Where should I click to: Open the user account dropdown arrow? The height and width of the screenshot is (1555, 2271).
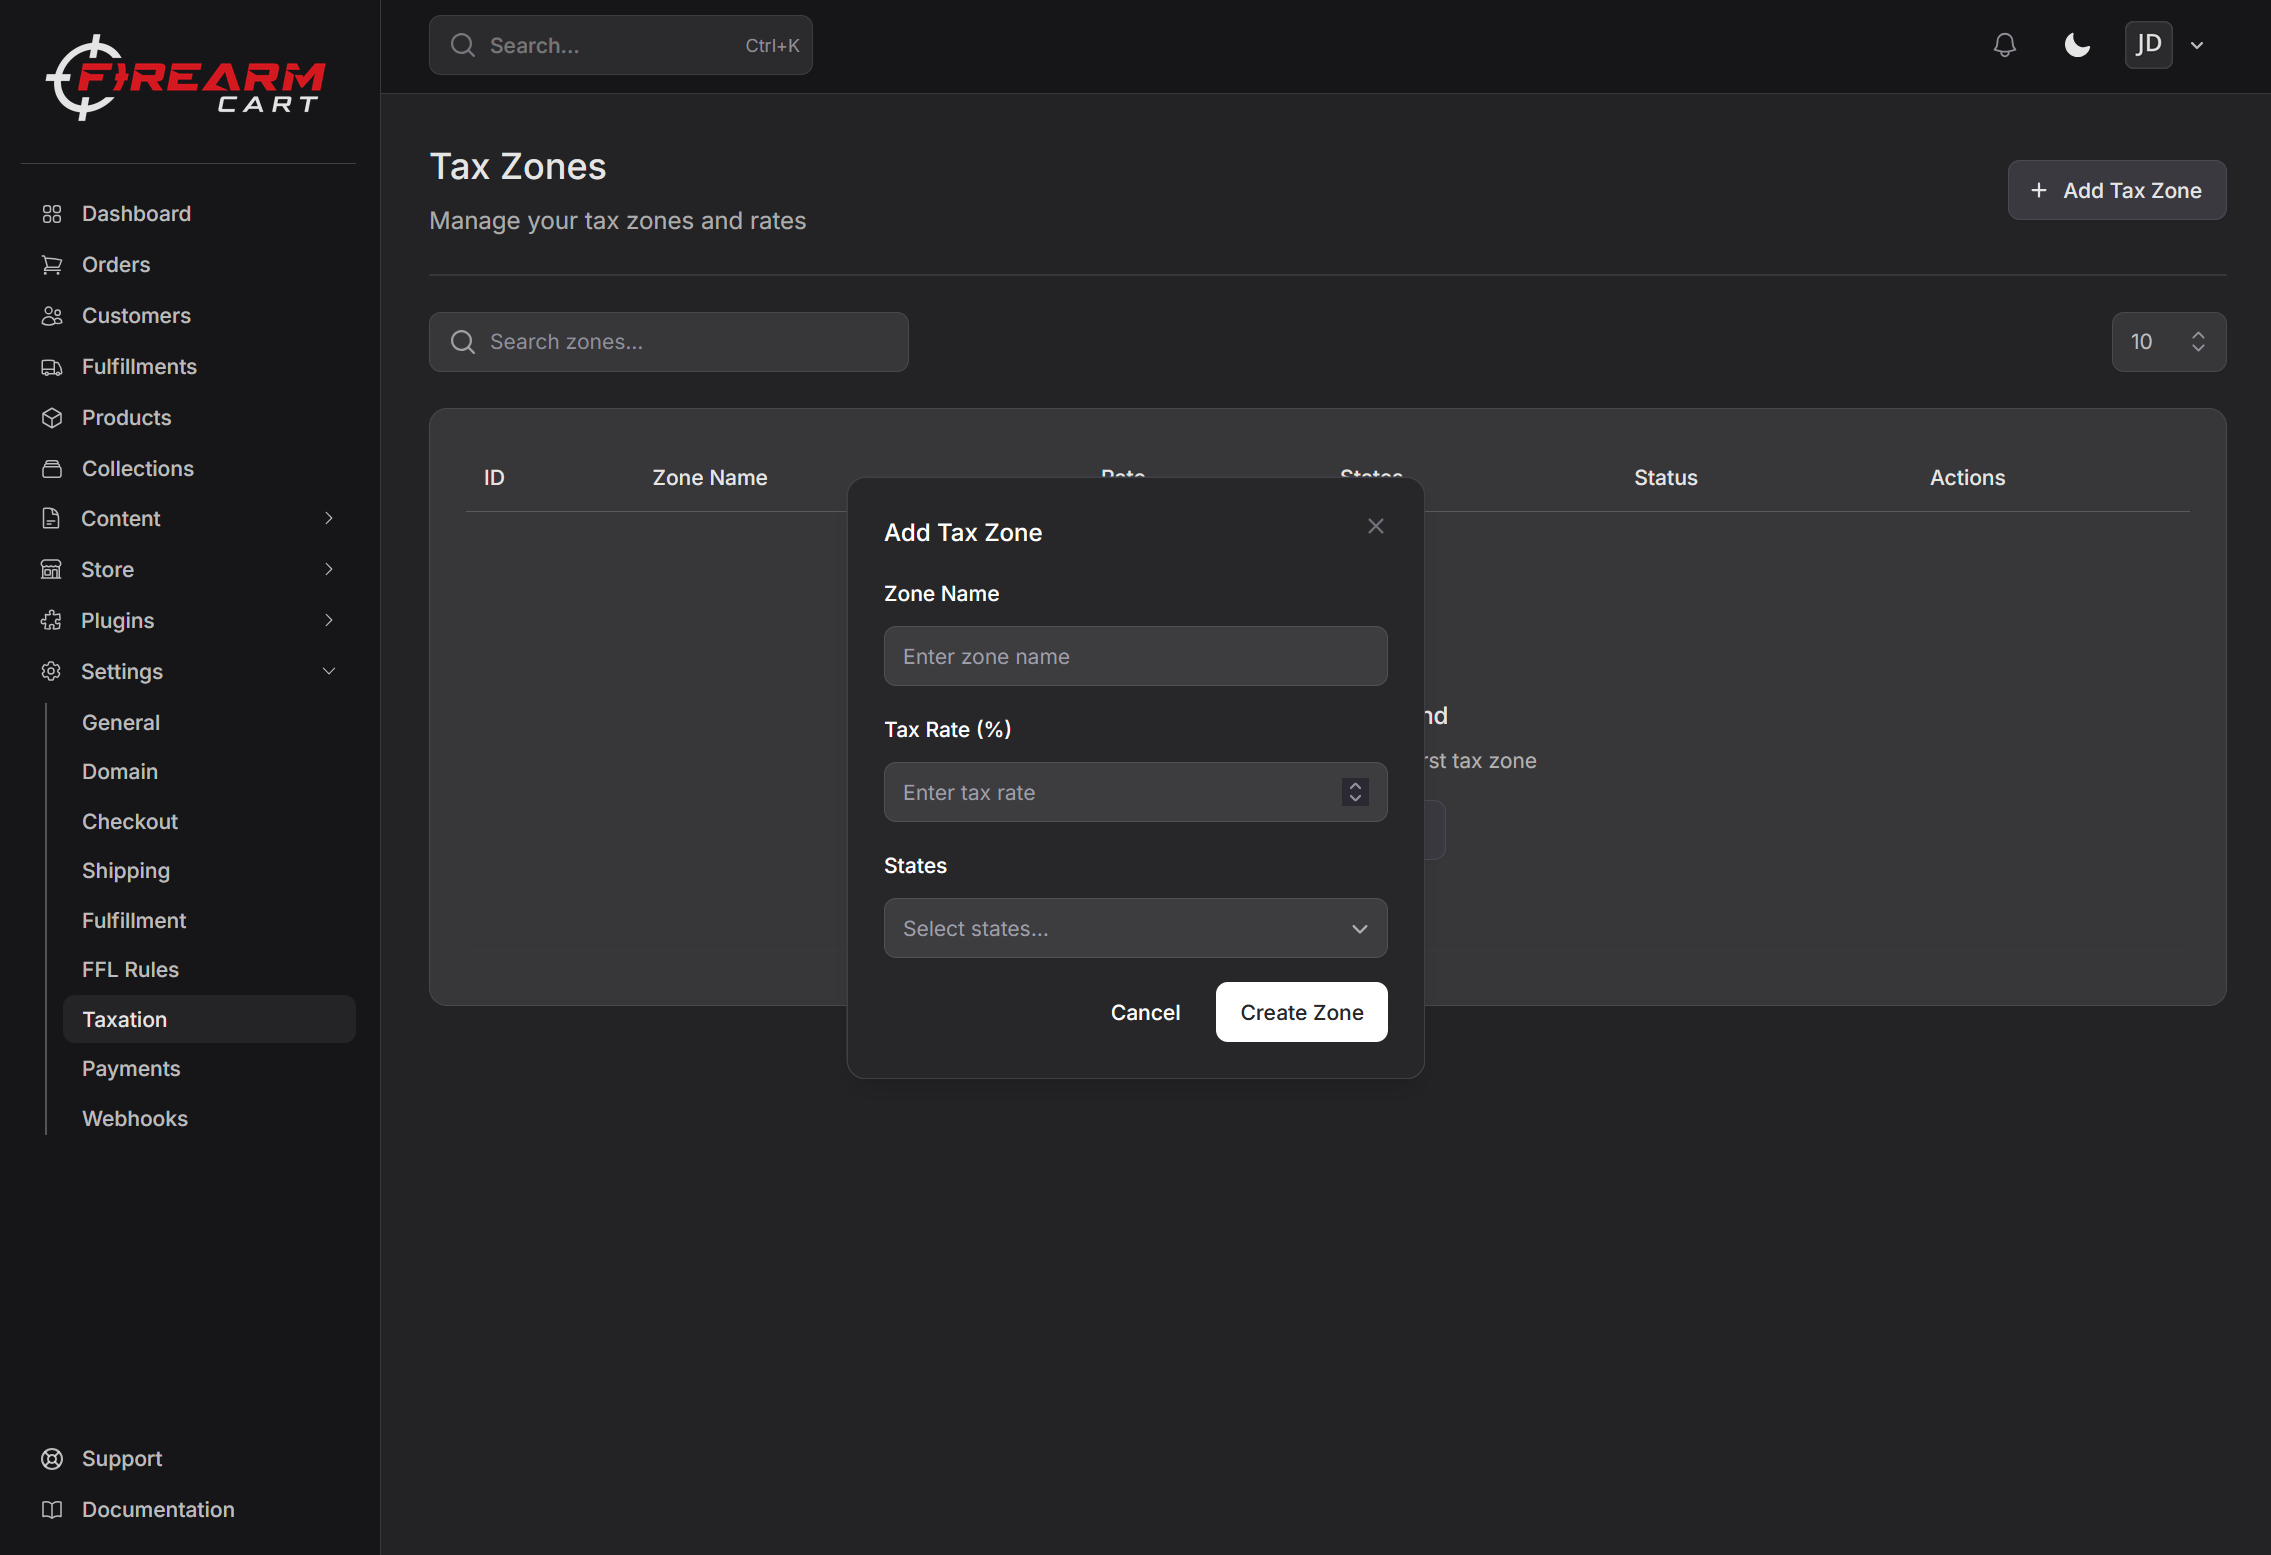coord(2197,45)
